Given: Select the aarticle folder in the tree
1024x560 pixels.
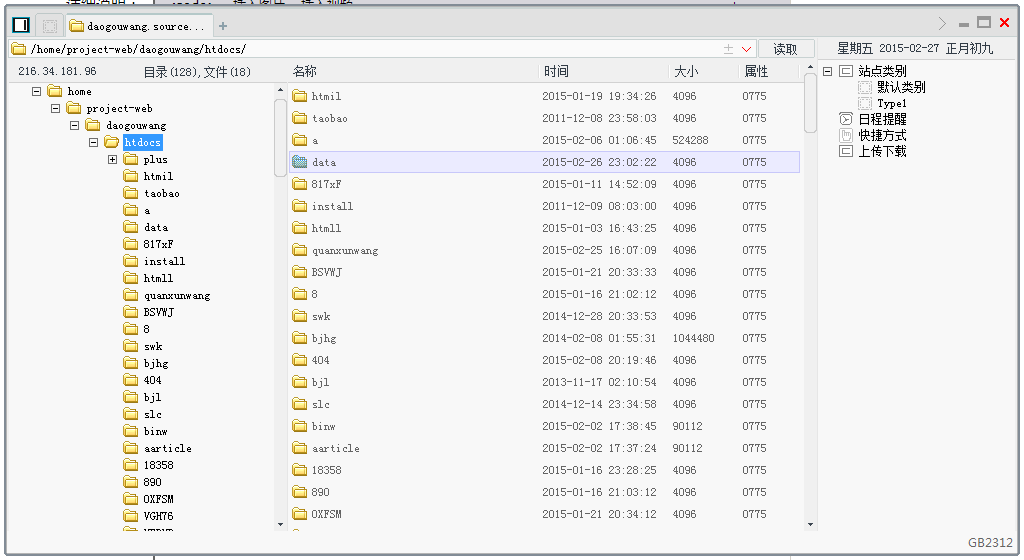Looking at the screenshot, I should pos(168,448).
